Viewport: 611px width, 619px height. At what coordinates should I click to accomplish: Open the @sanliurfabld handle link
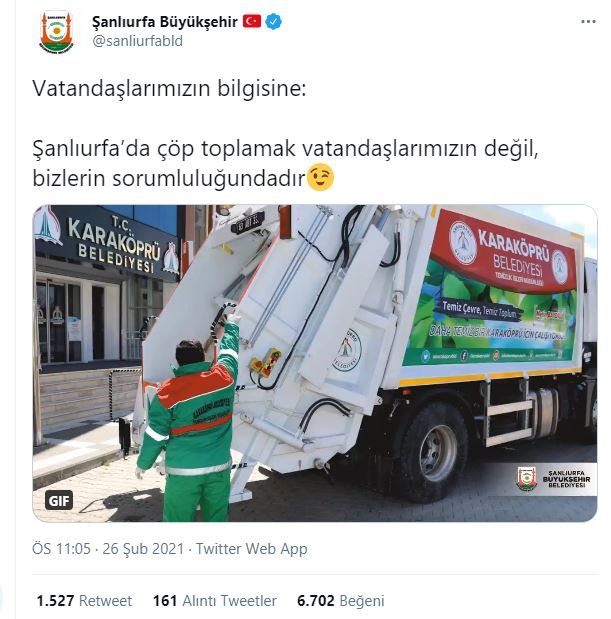[137, 41]
